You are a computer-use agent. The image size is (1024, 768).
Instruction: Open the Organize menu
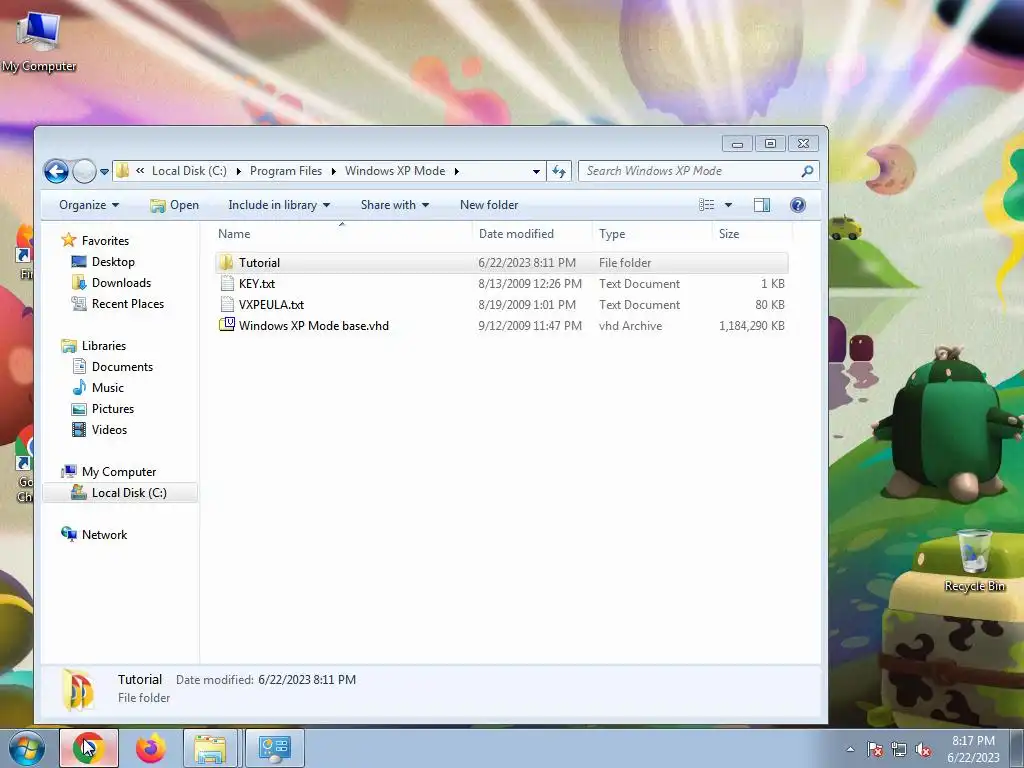coord(89,205)
